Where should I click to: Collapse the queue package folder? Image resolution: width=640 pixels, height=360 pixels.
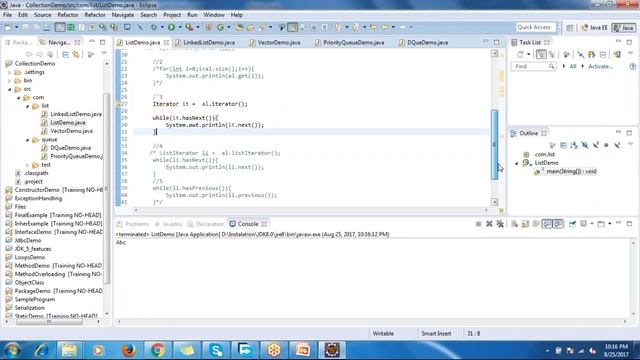[28, 140]
